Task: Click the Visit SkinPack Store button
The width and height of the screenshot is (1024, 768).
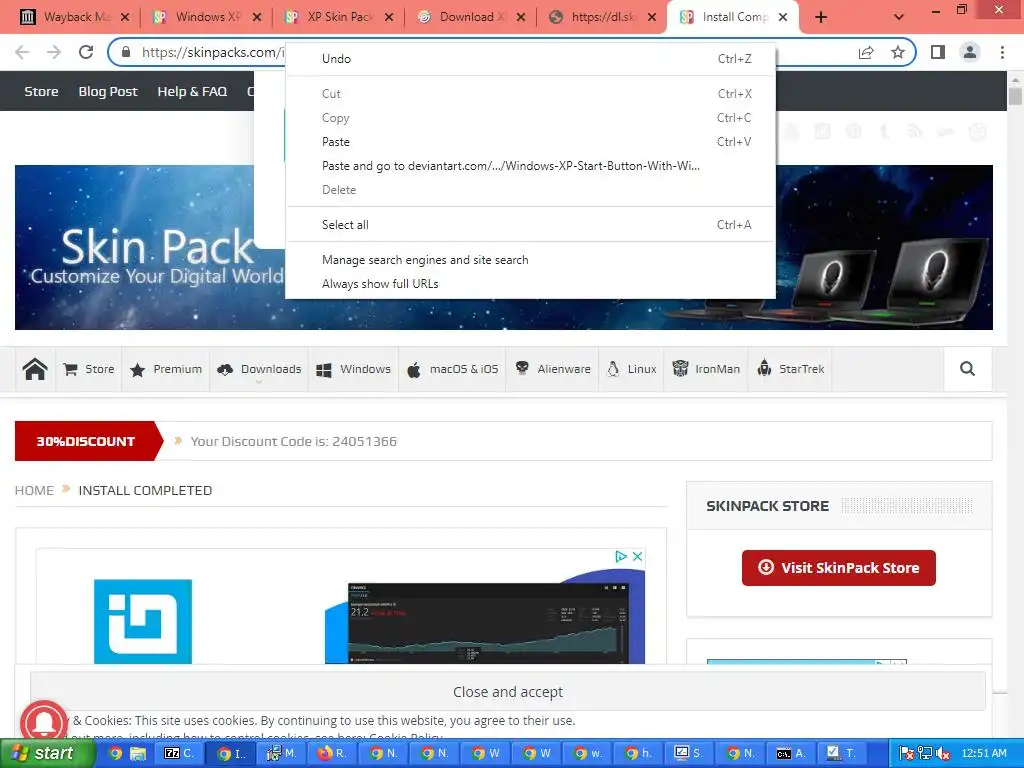Action: (x=839, y=568)
